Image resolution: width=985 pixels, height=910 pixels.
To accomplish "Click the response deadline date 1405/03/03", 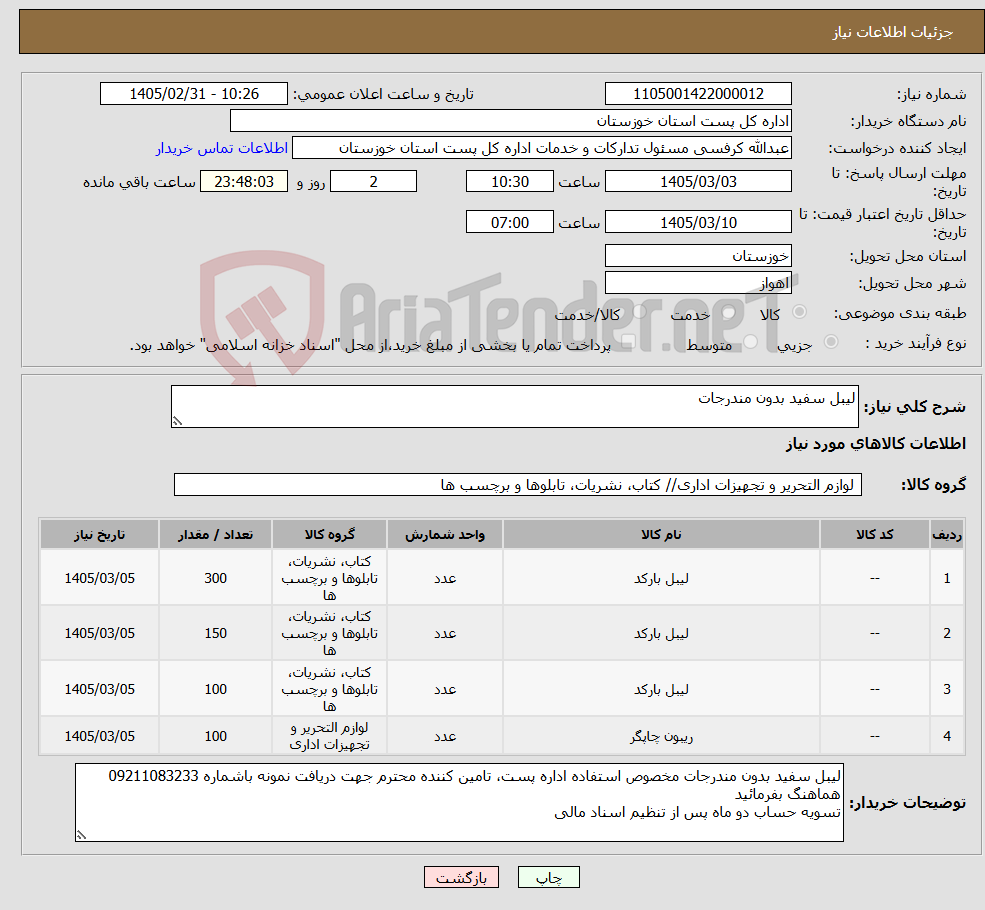I will [698, 181].
